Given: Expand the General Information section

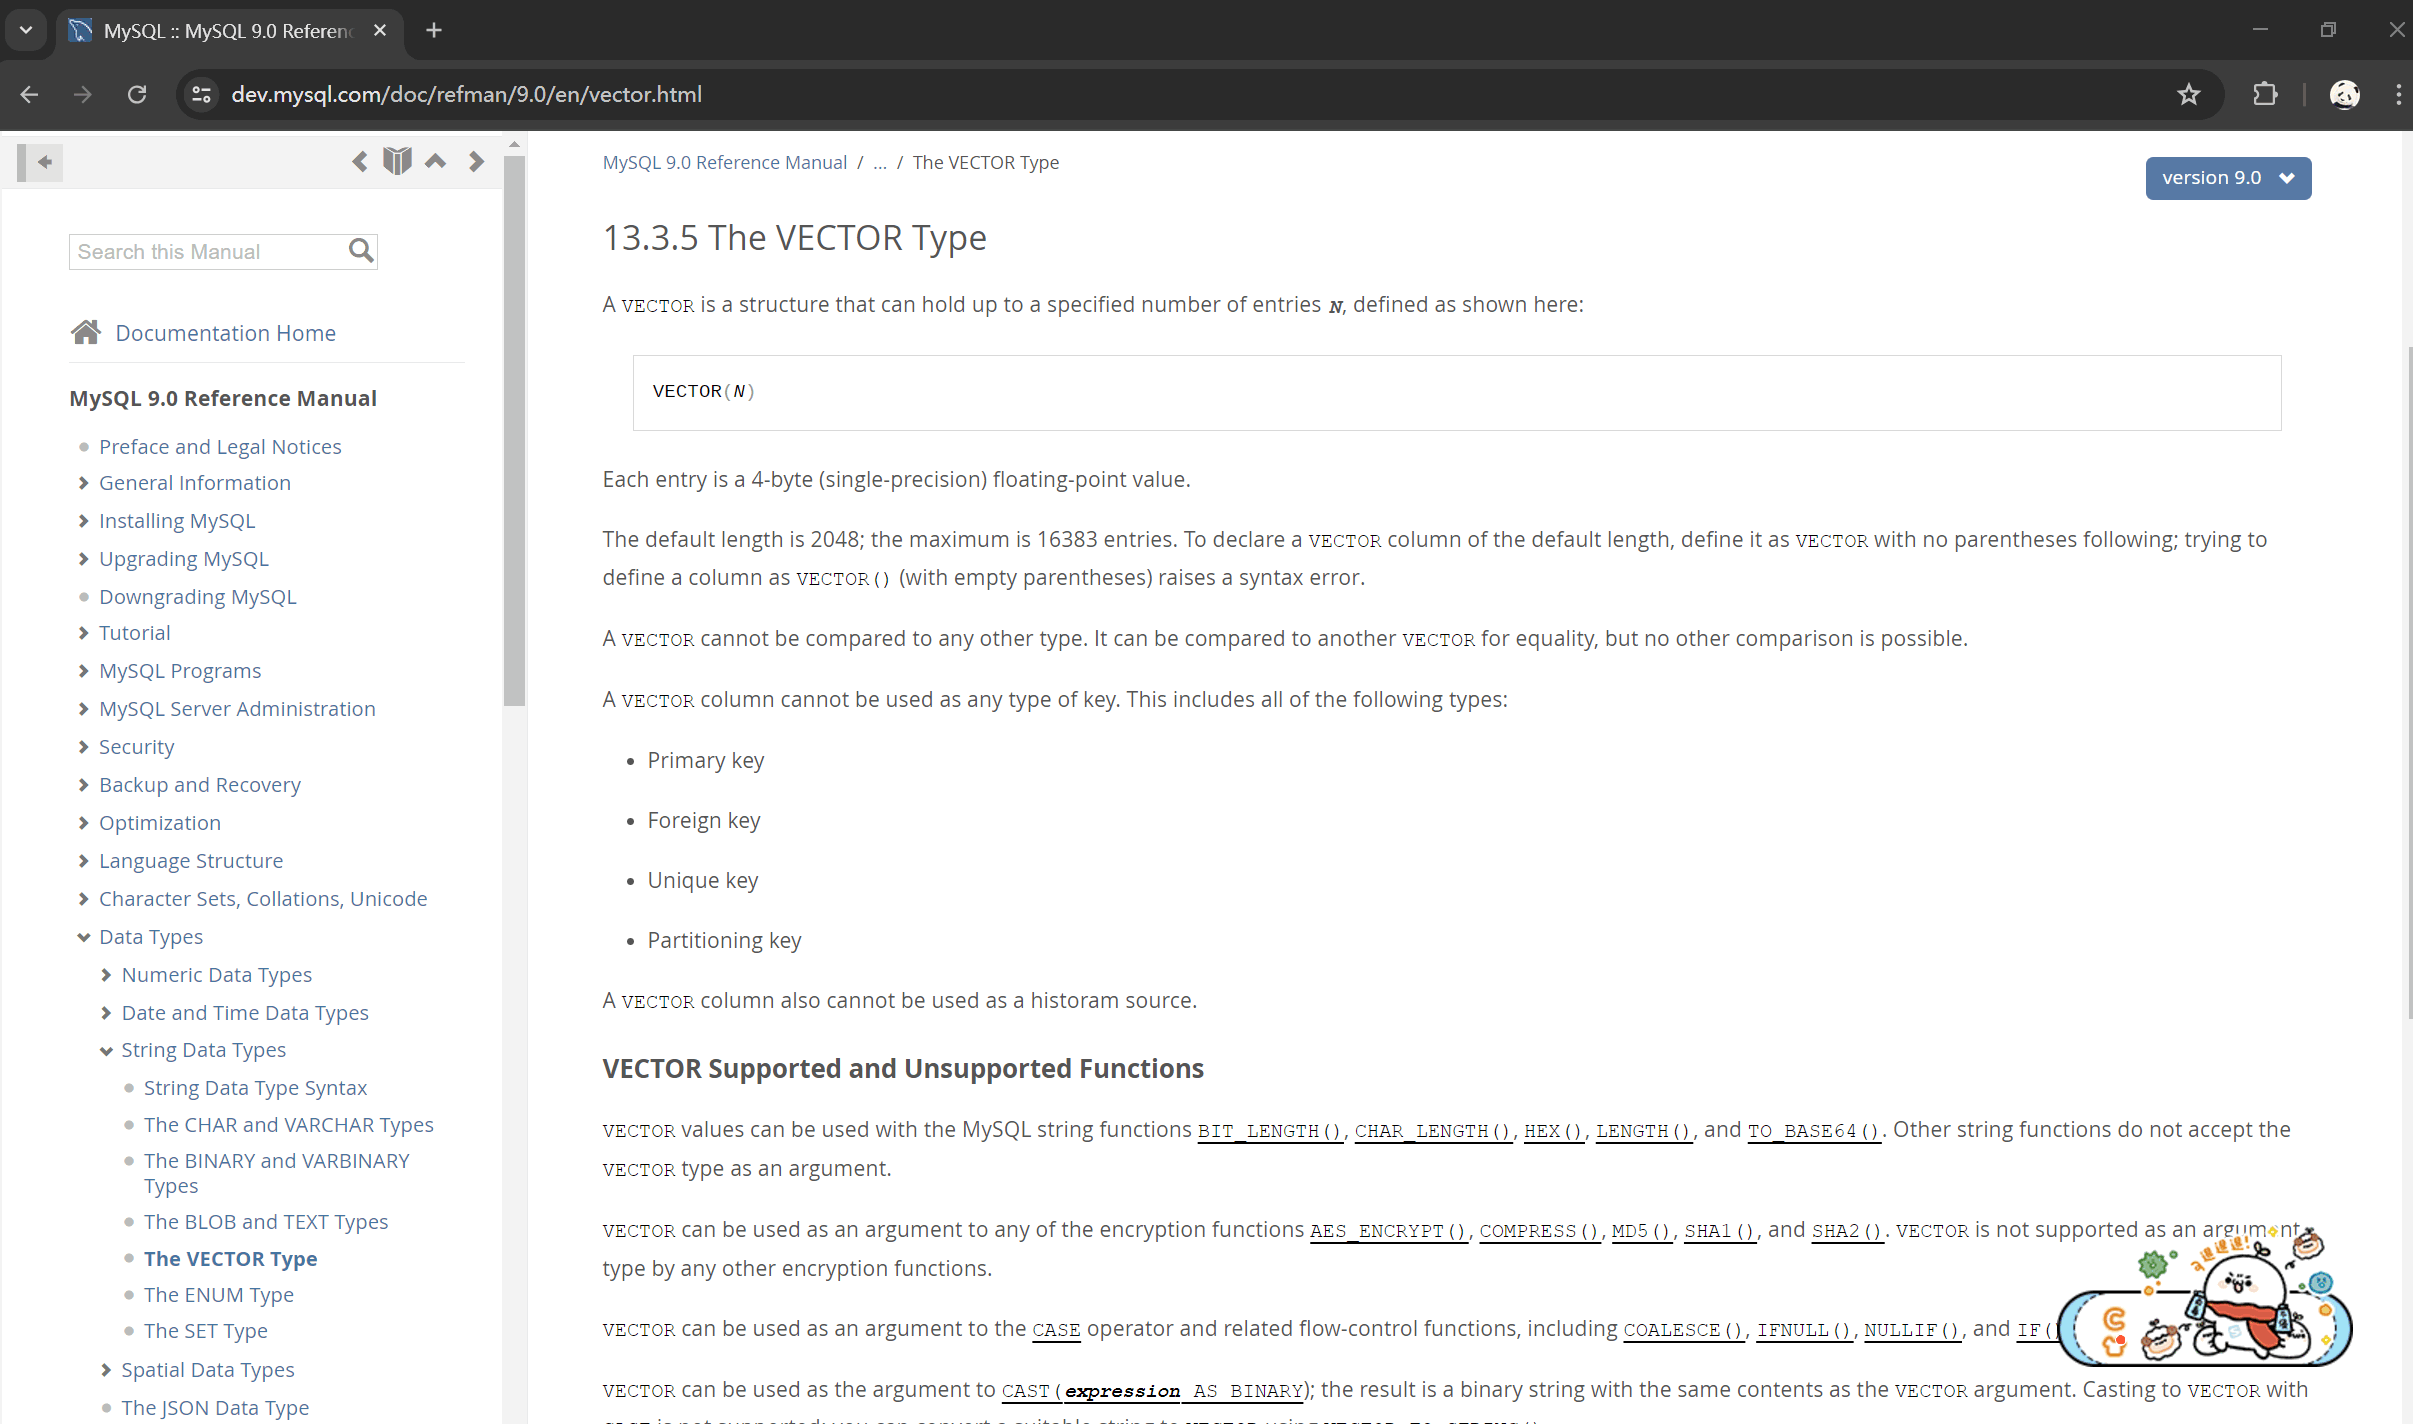Looking at the screenshot, I should tap(84, 483).
